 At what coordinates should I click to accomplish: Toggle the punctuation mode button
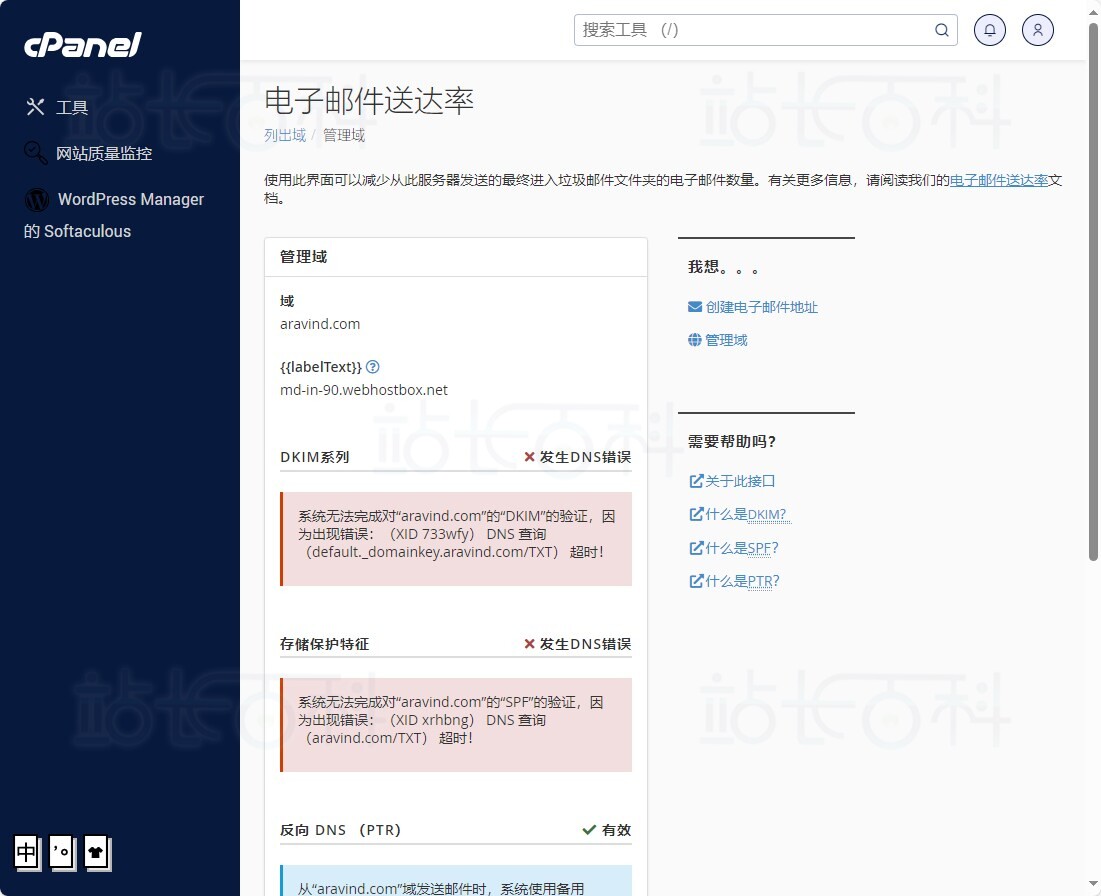tap(62, 853)
